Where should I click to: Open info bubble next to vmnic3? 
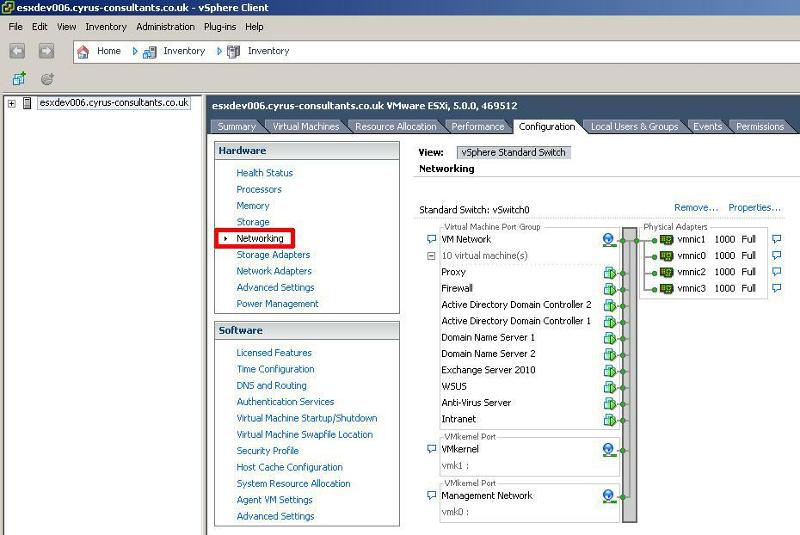coord(777,288)
